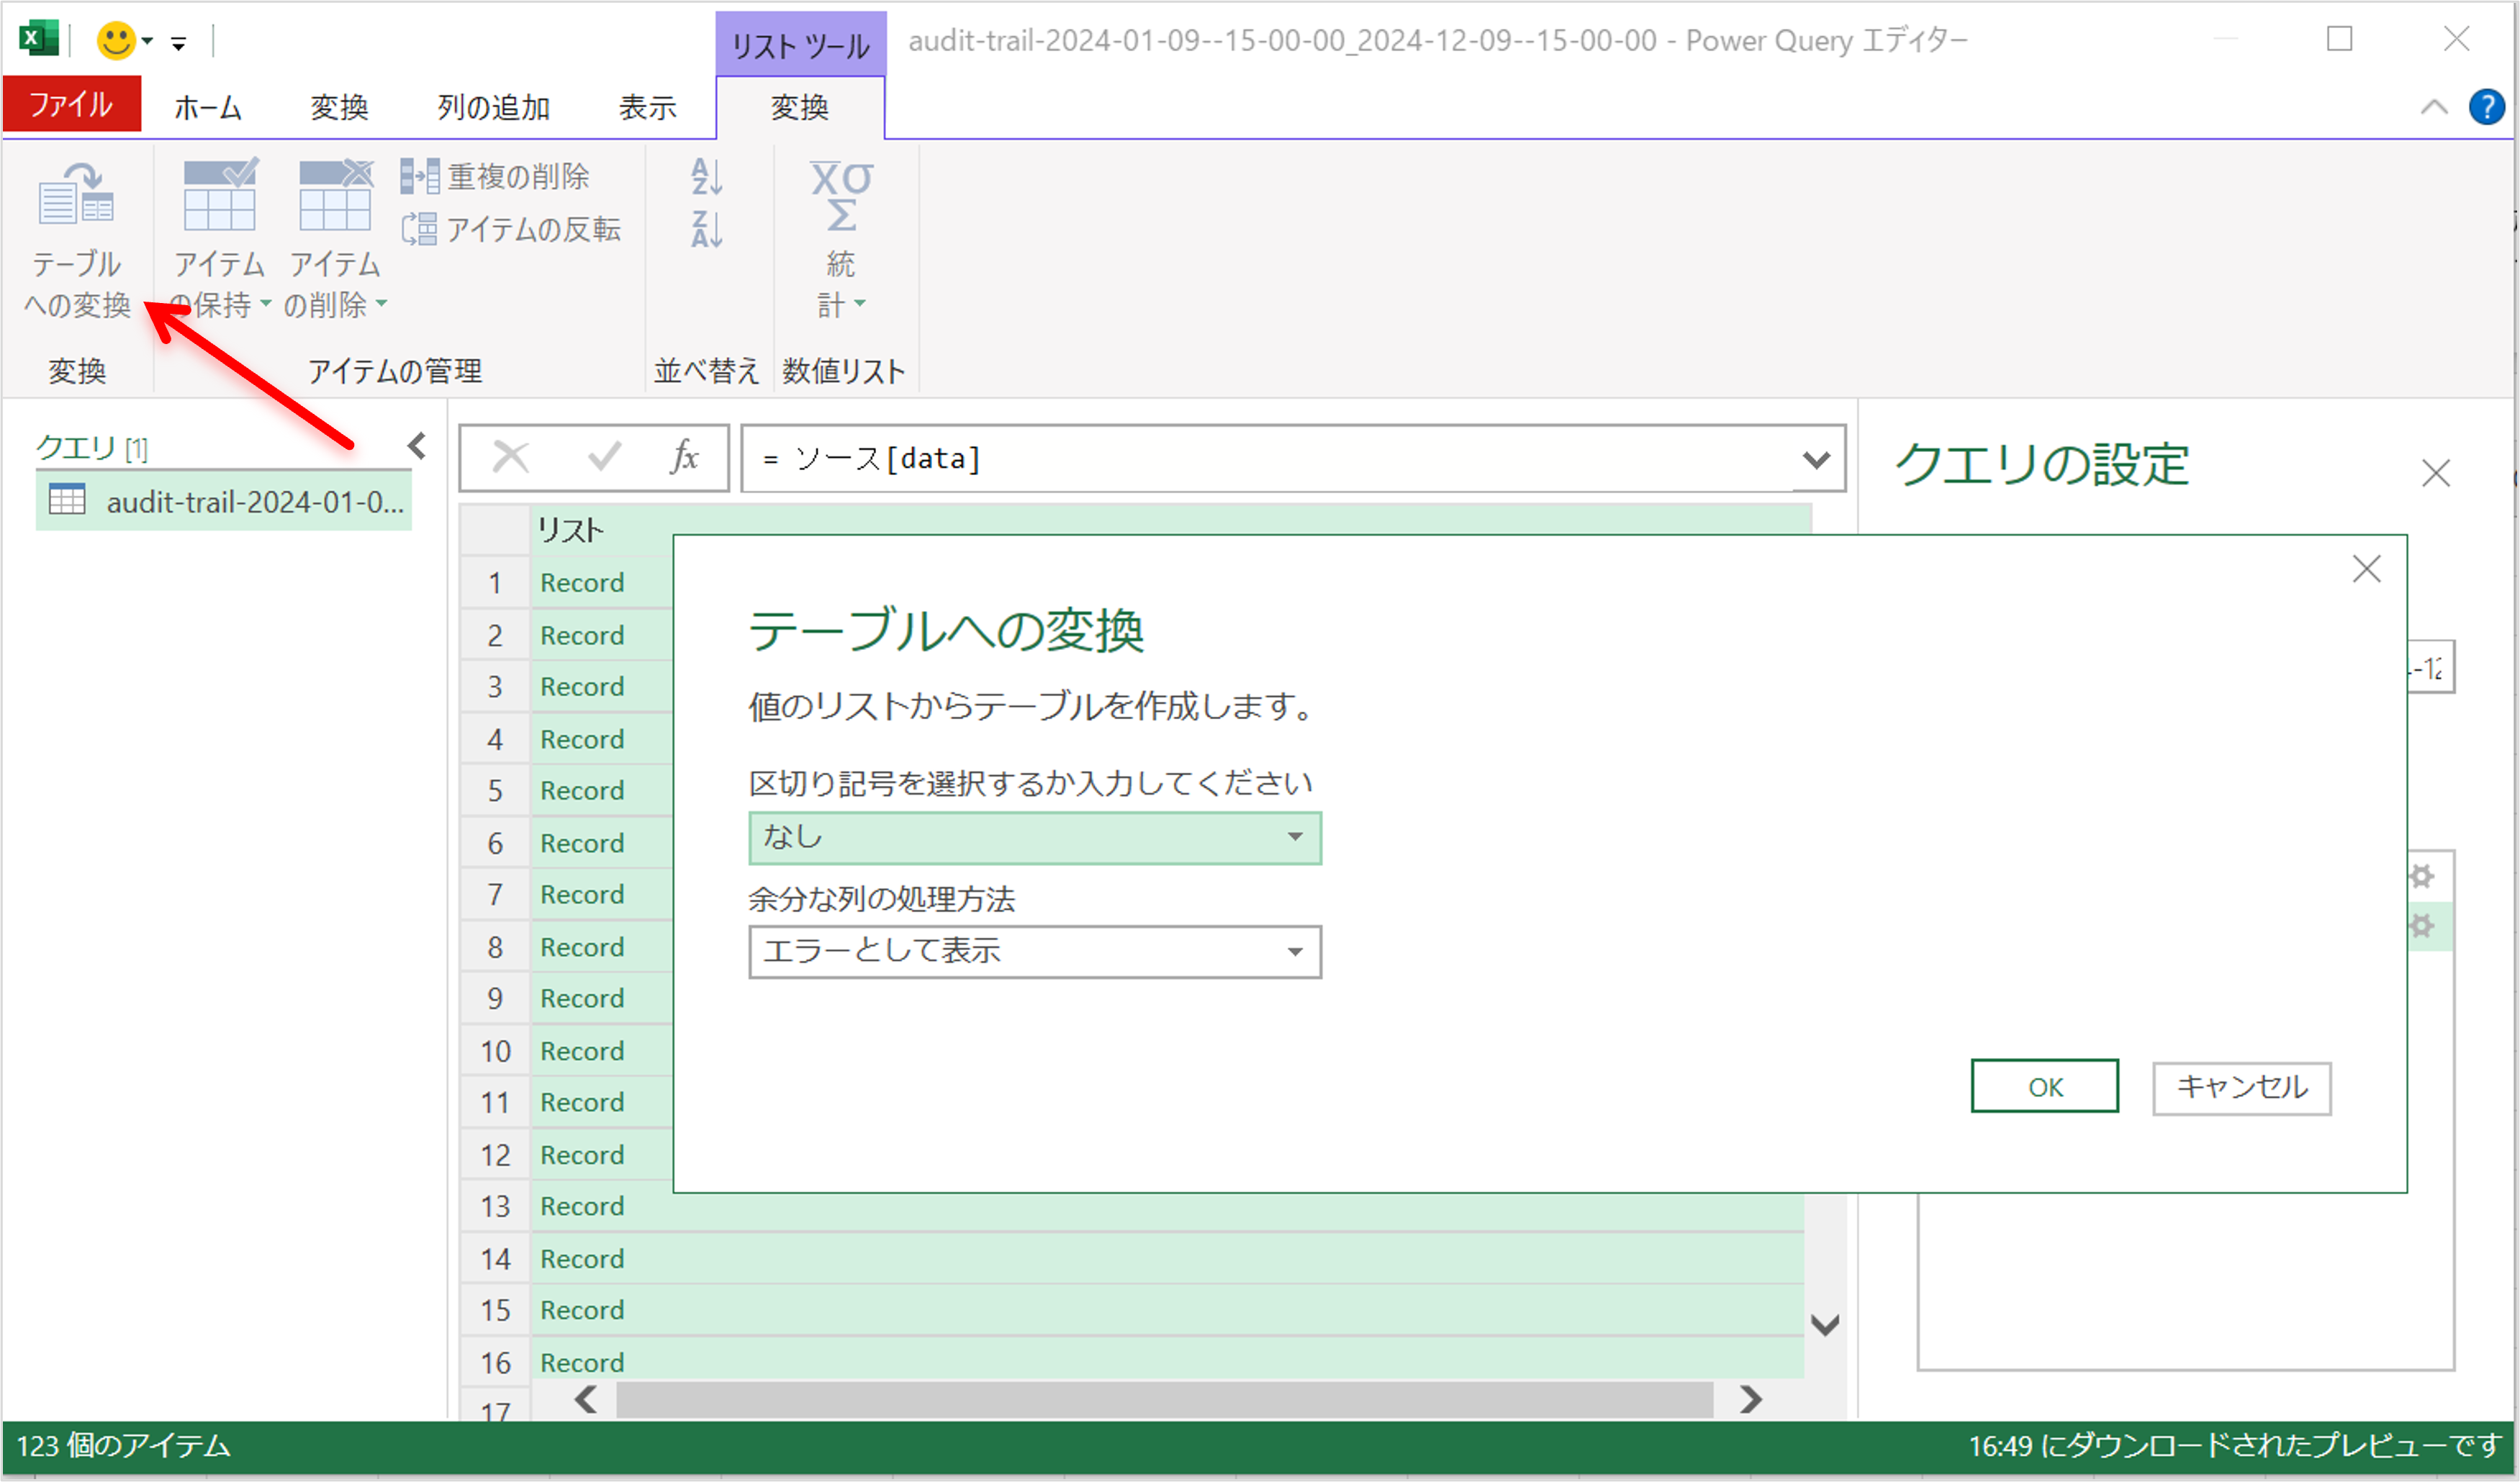Open the quick access toolbar customize arrow
This screenshot has width=2520, height=1482.
click(179, 43)
